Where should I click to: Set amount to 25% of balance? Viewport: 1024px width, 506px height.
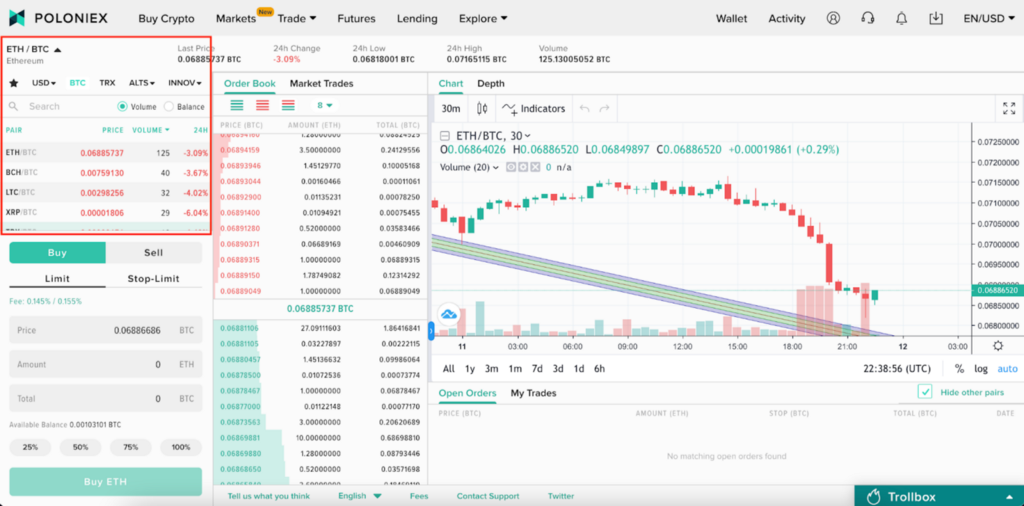29,447
